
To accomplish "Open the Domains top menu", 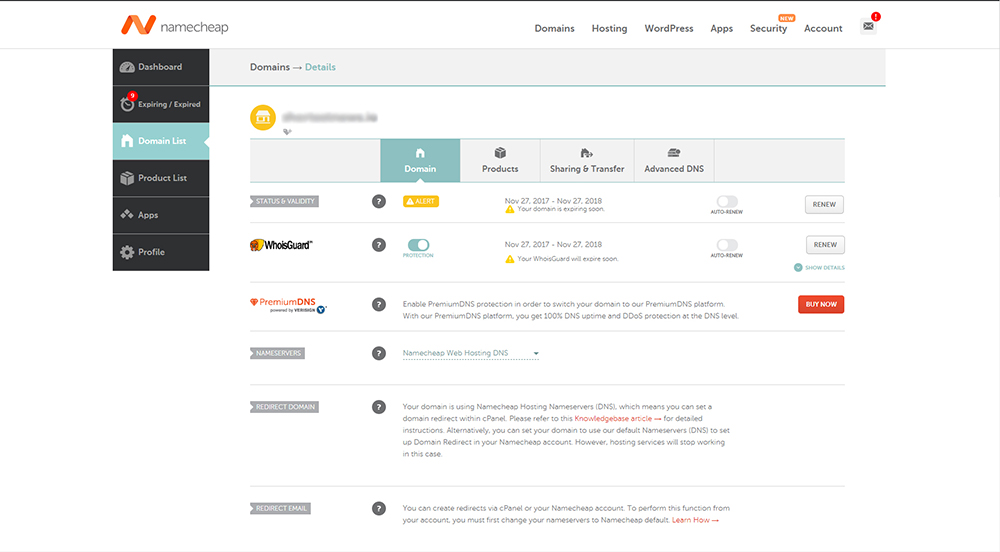I will pyautogui.click(x=554, y=29).
